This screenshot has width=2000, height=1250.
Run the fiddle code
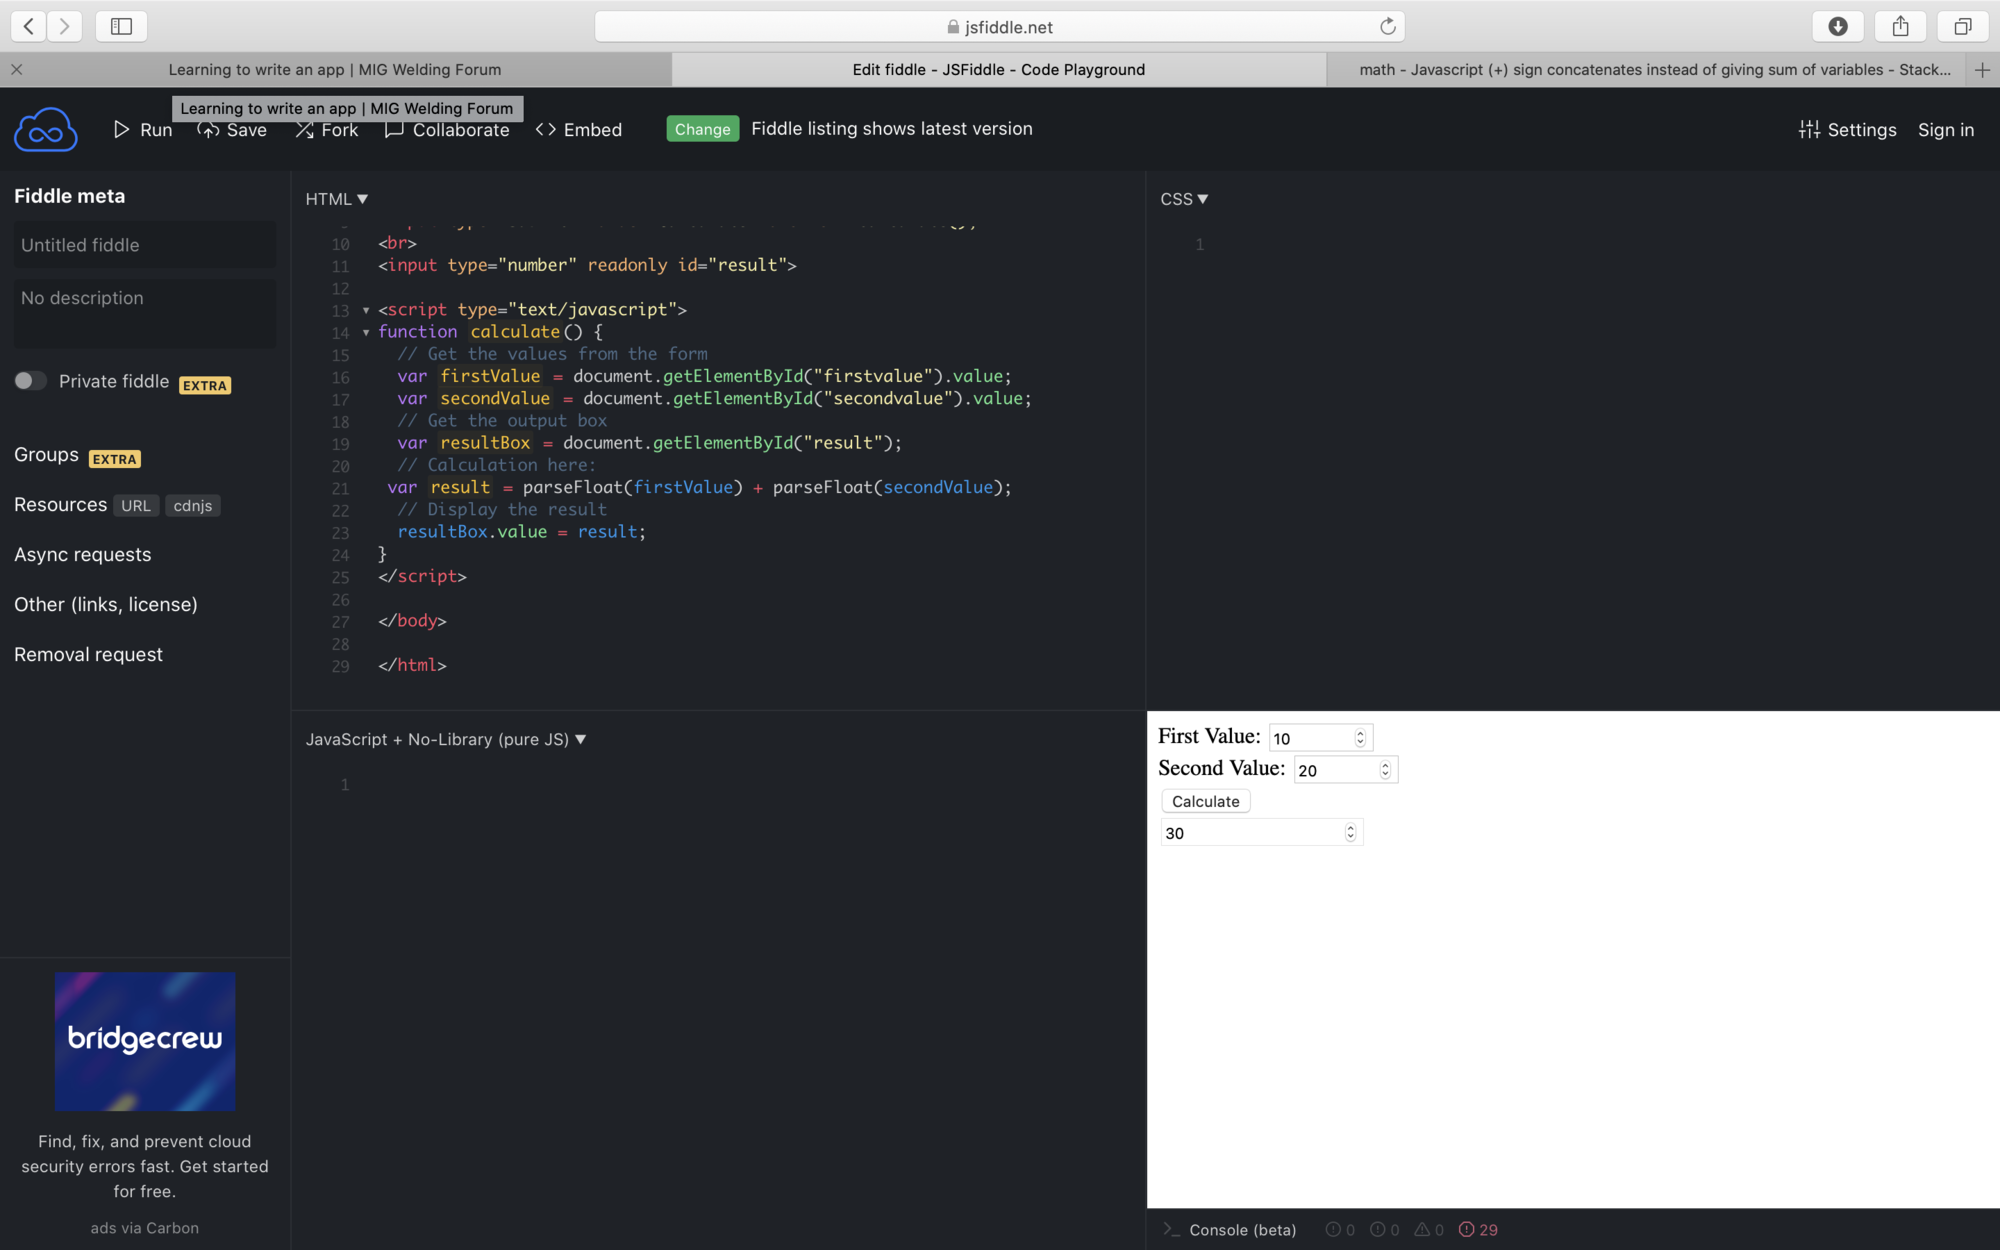click(x=142, y=130)
